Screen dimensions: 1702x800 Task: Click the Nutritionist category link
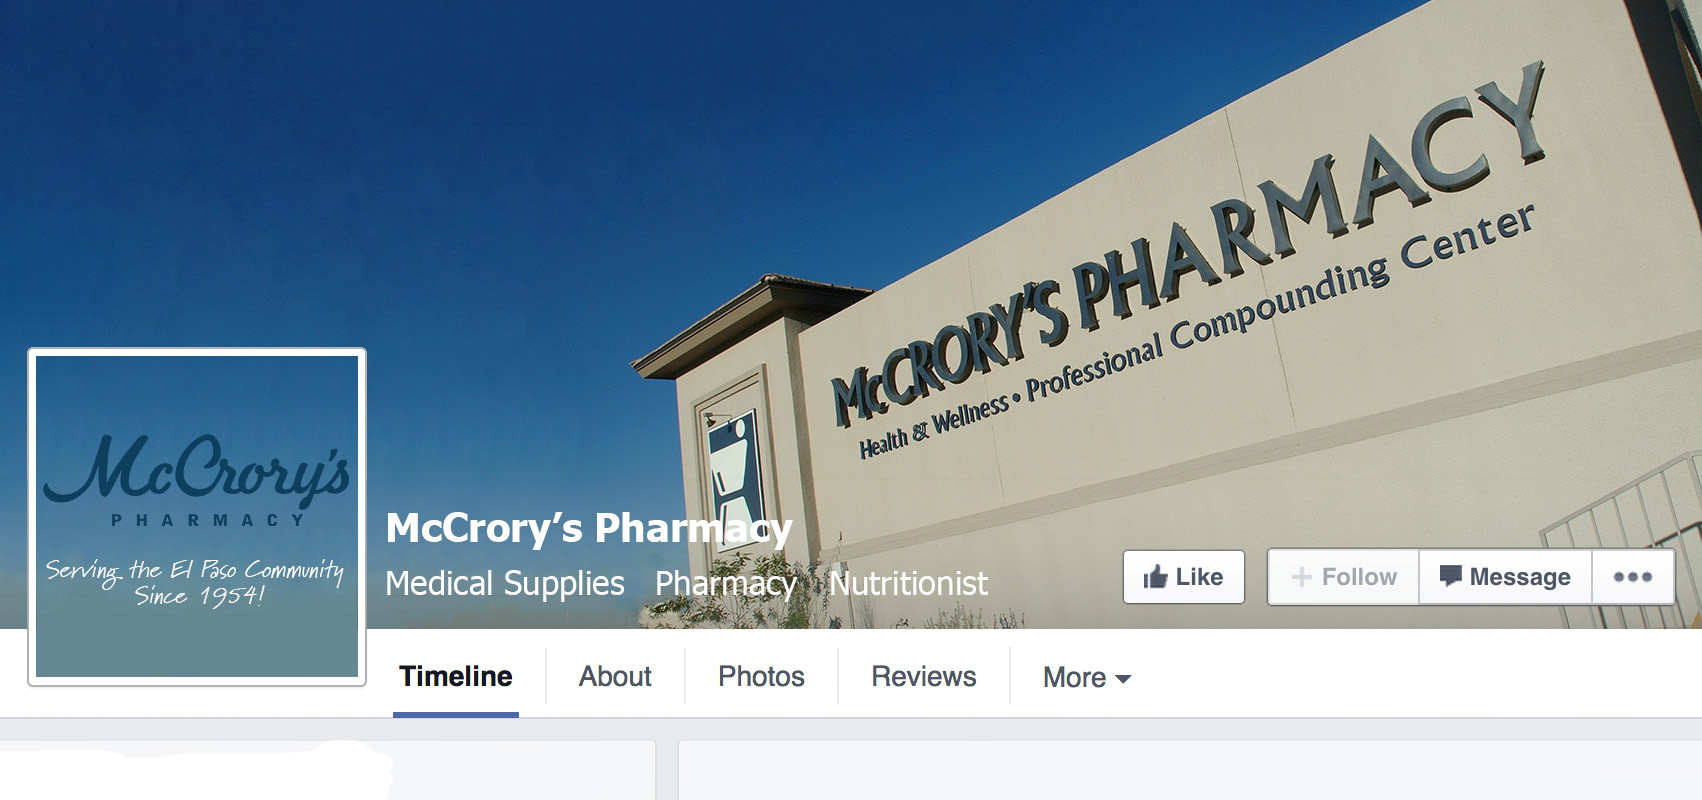pos(908,583)
